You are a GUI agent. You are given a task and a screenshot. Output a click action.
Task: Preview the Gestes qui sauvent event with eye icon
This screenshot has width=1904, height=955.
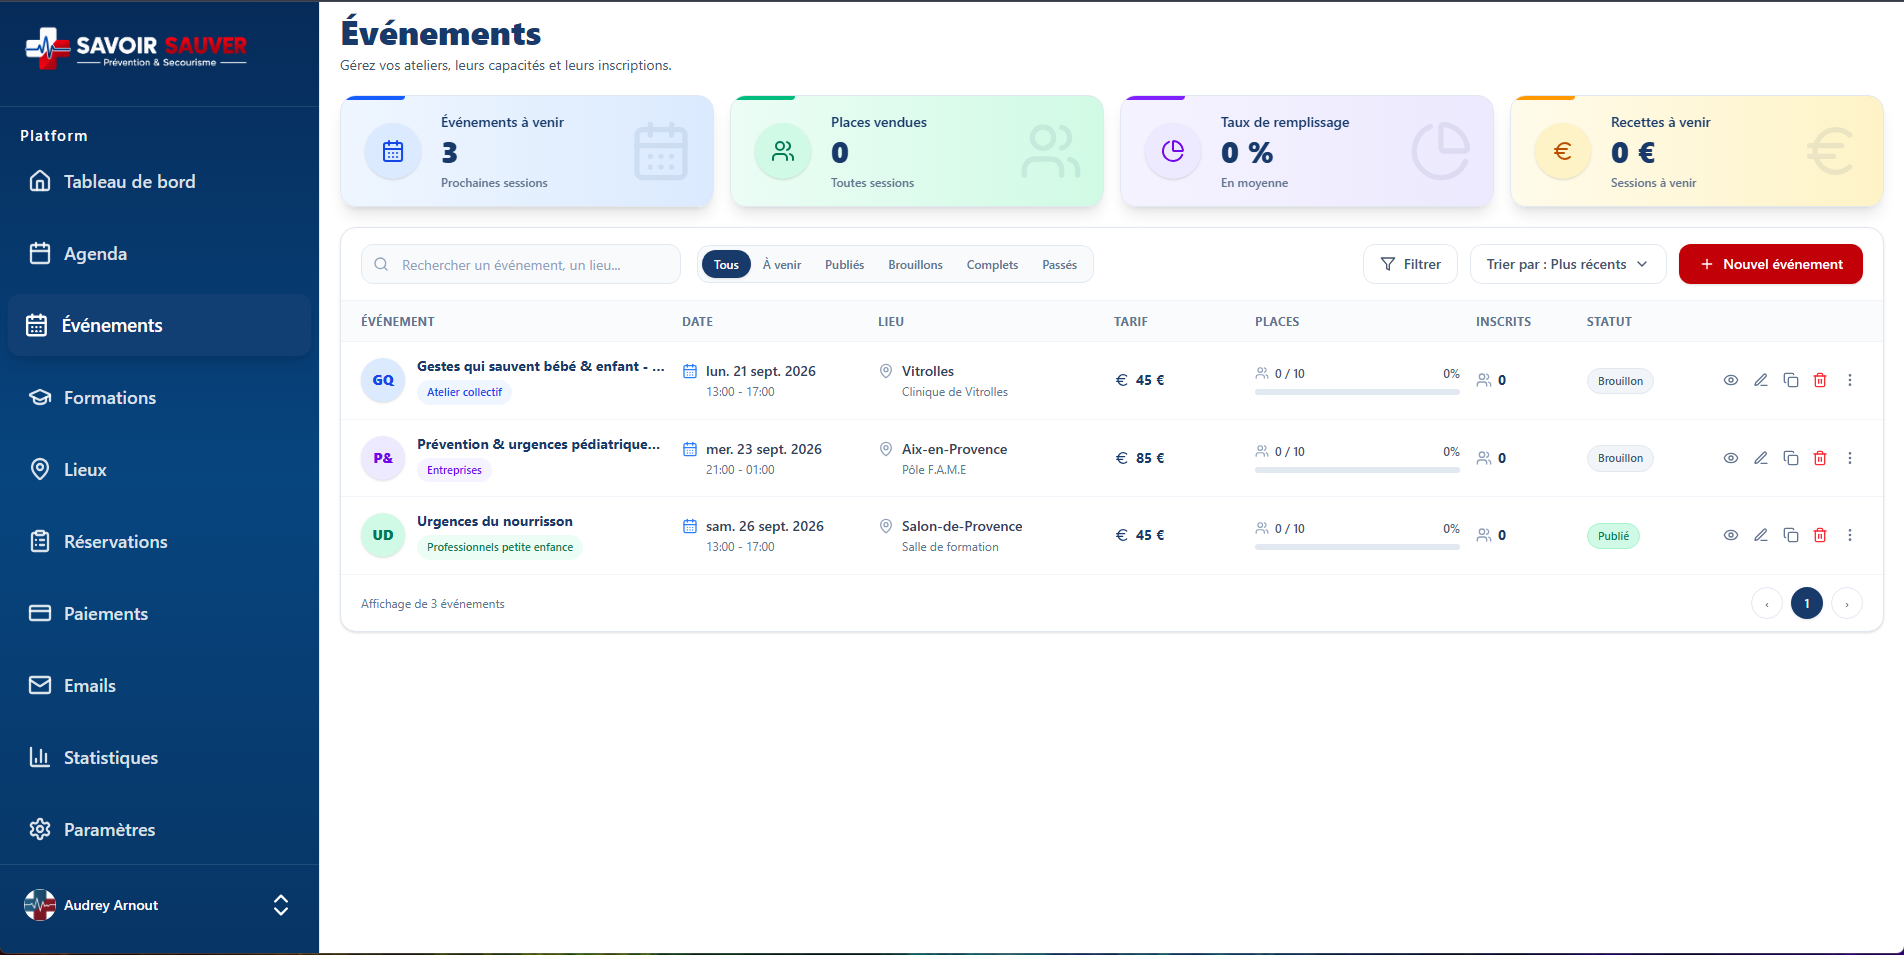(1731, 380)
